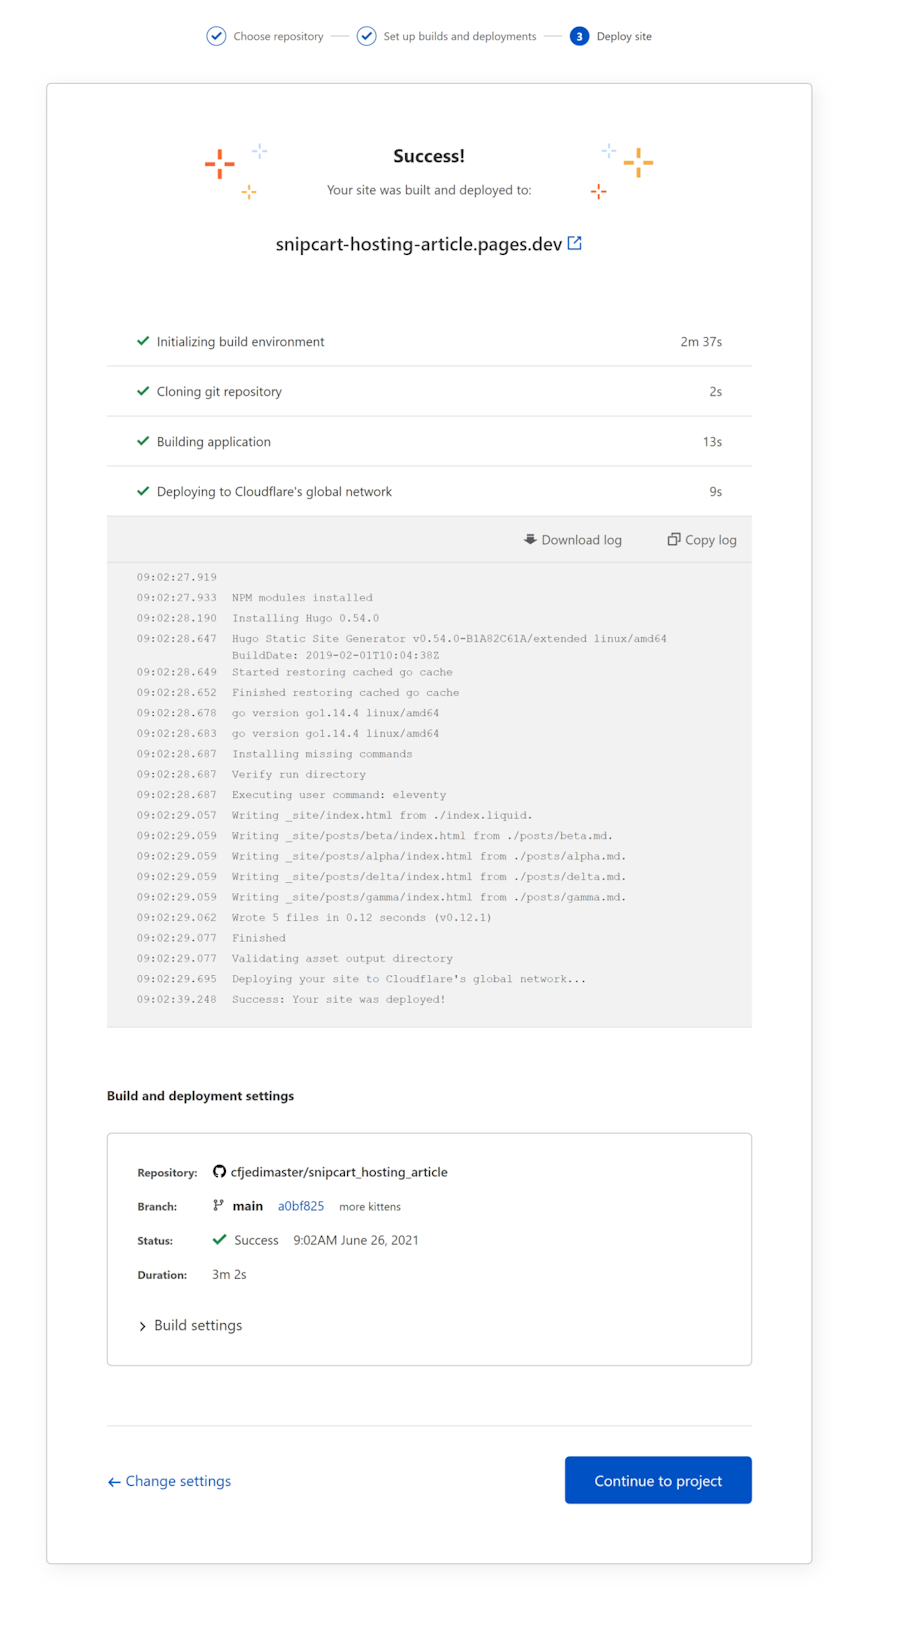Click checkmark circle for Set up builds step
Screen dimensions: 900x1633
tap(367, 36)
